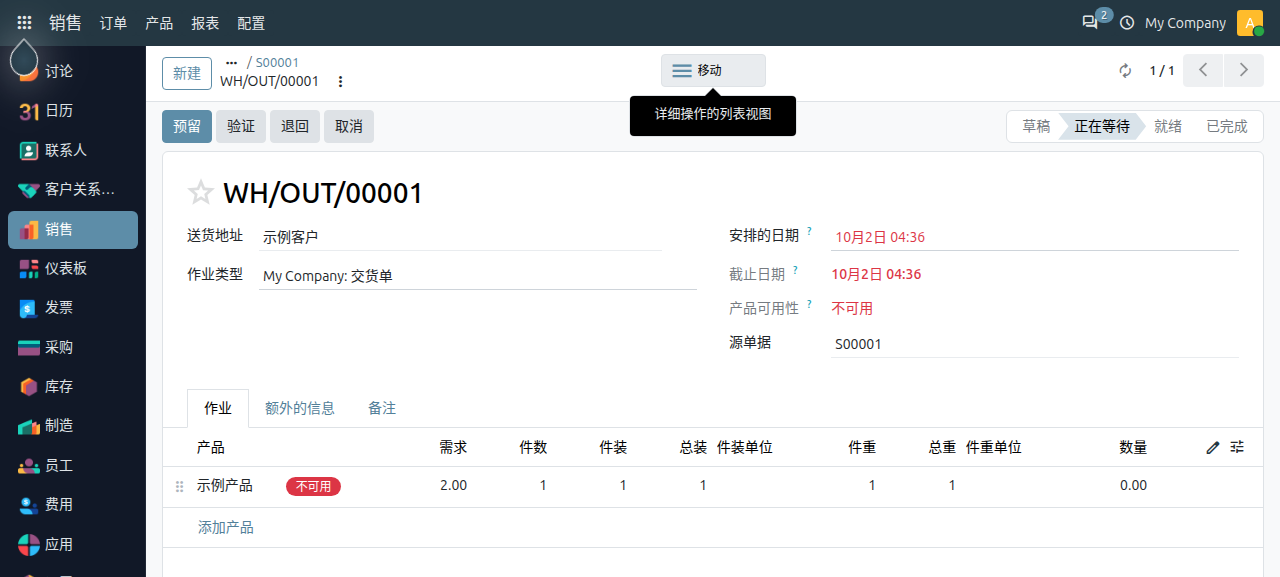Open the activities clock icon
The image size is (1280, 577).
[x=1127, y=23]
